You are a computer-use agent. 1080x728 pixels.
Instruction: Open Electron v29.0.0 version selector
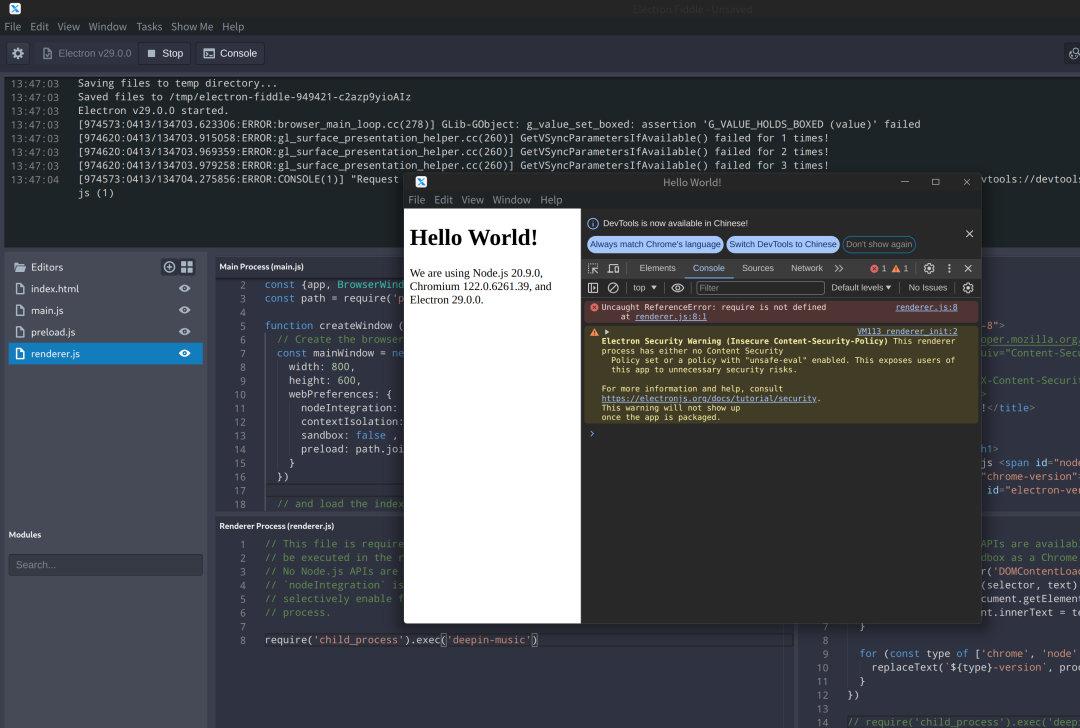[86, 53]
